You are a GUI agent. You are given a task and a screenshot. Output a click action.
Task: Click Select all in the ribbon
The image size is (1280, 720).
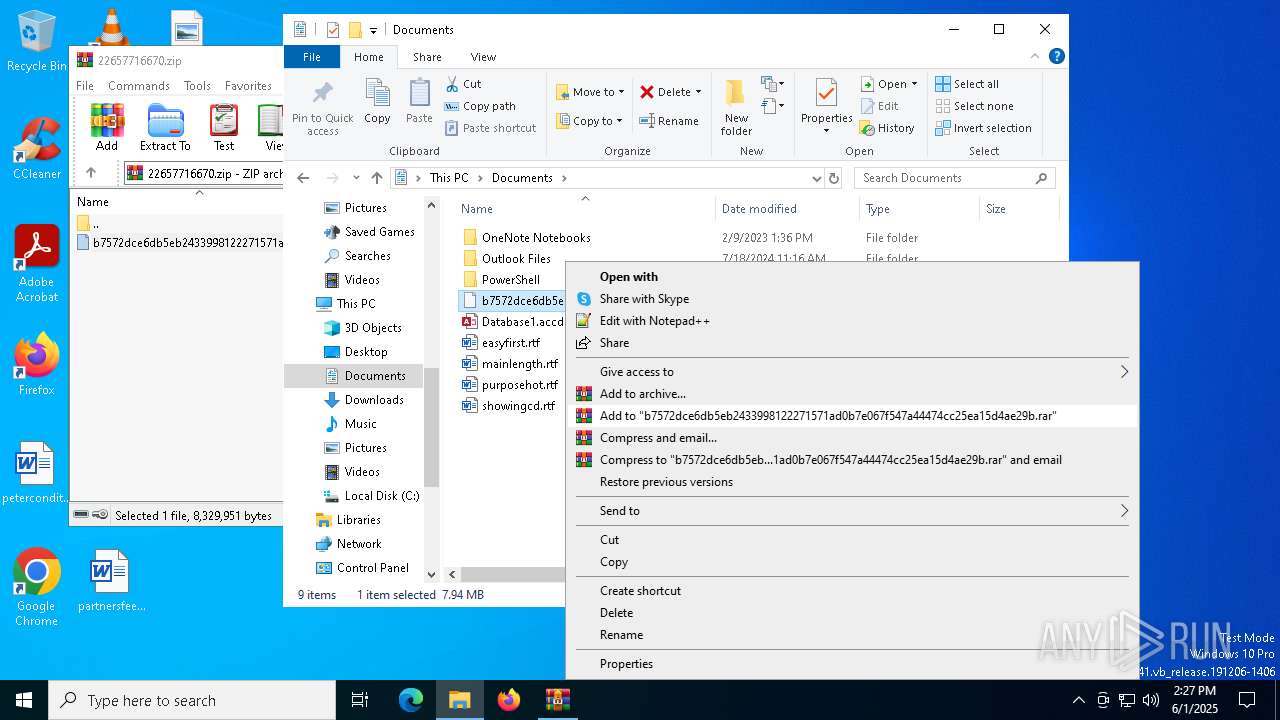(x=967, y=84)
